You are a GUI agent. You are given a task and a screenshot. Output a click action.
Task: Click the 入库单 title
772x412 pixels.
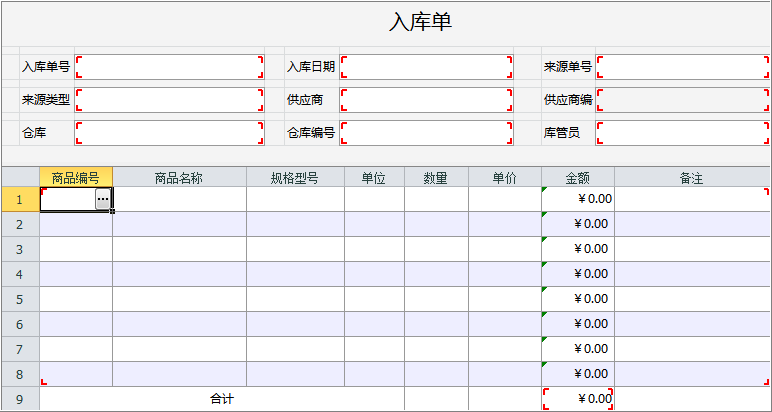(x=420, y=22)
